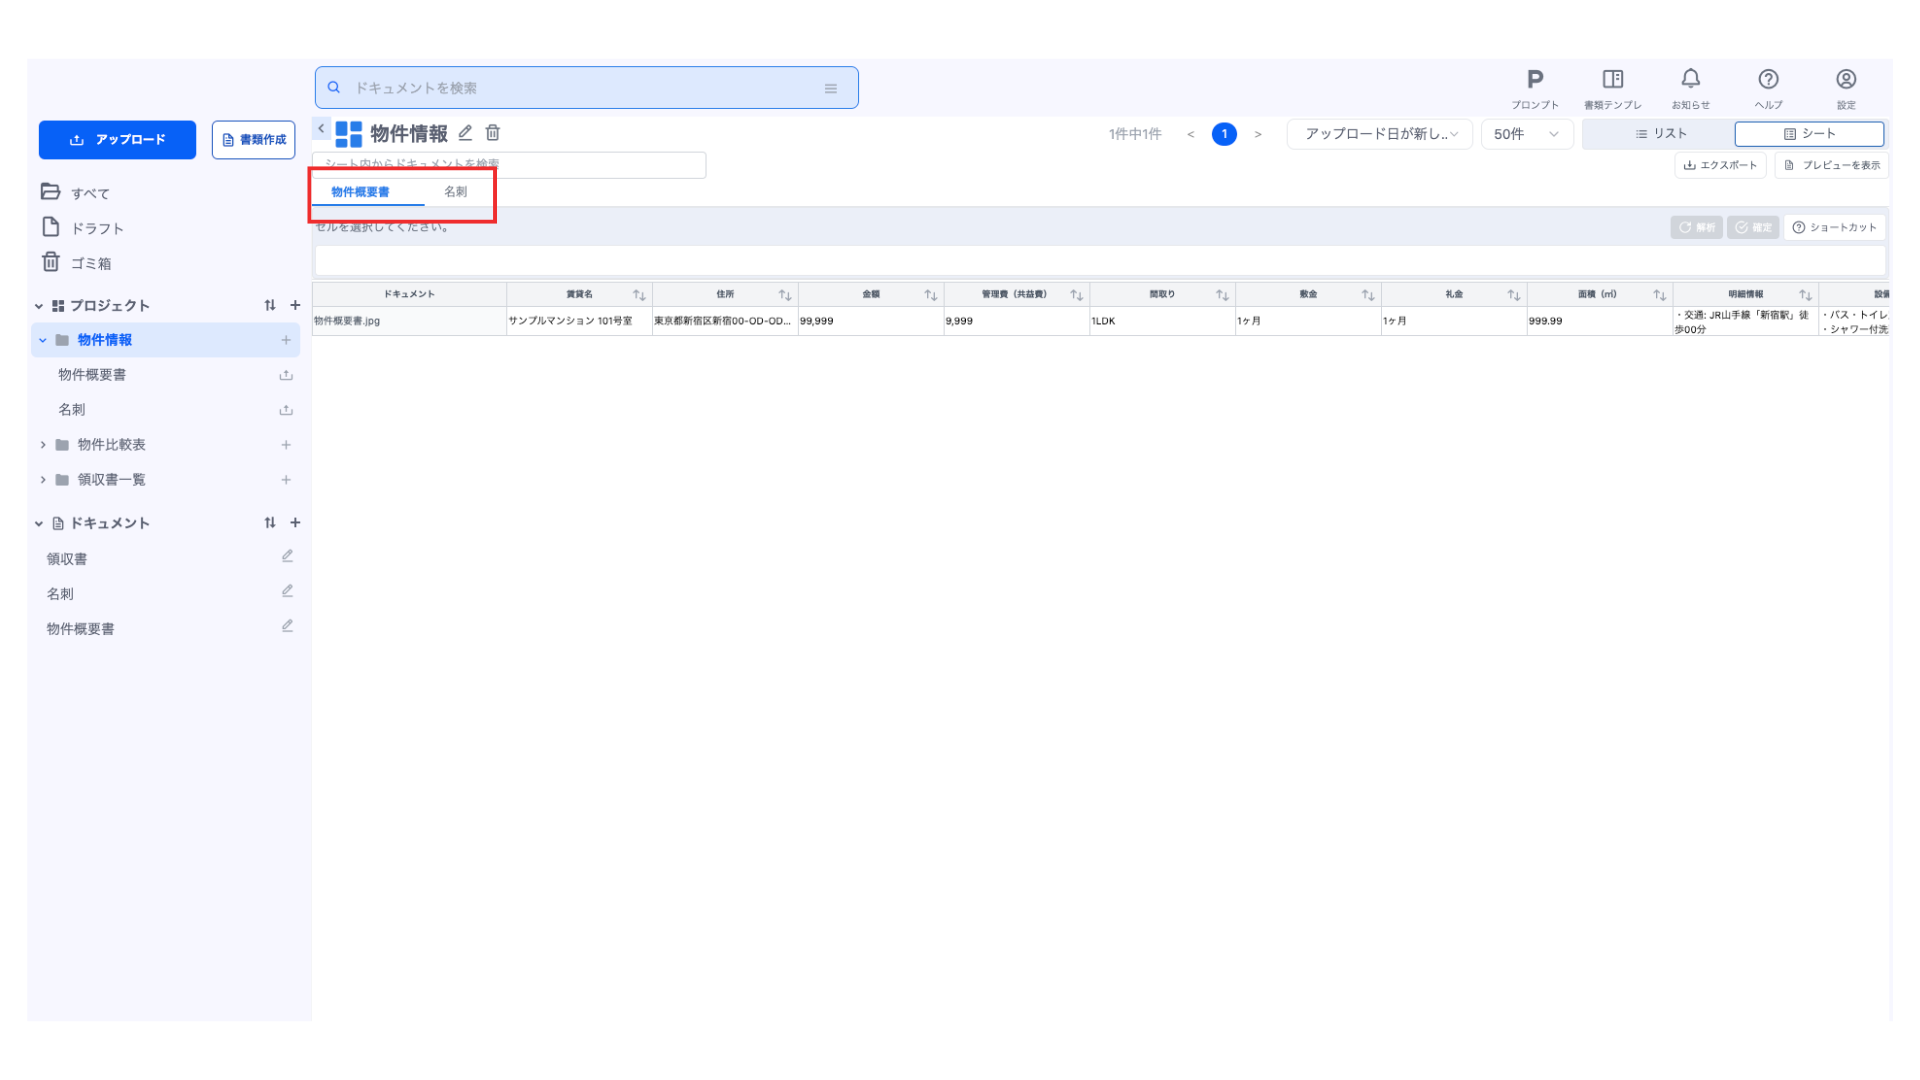Screen dimensions: 1920x1080
Task: Open the upload date sort dropdown
Action: tap(1379, 134)
